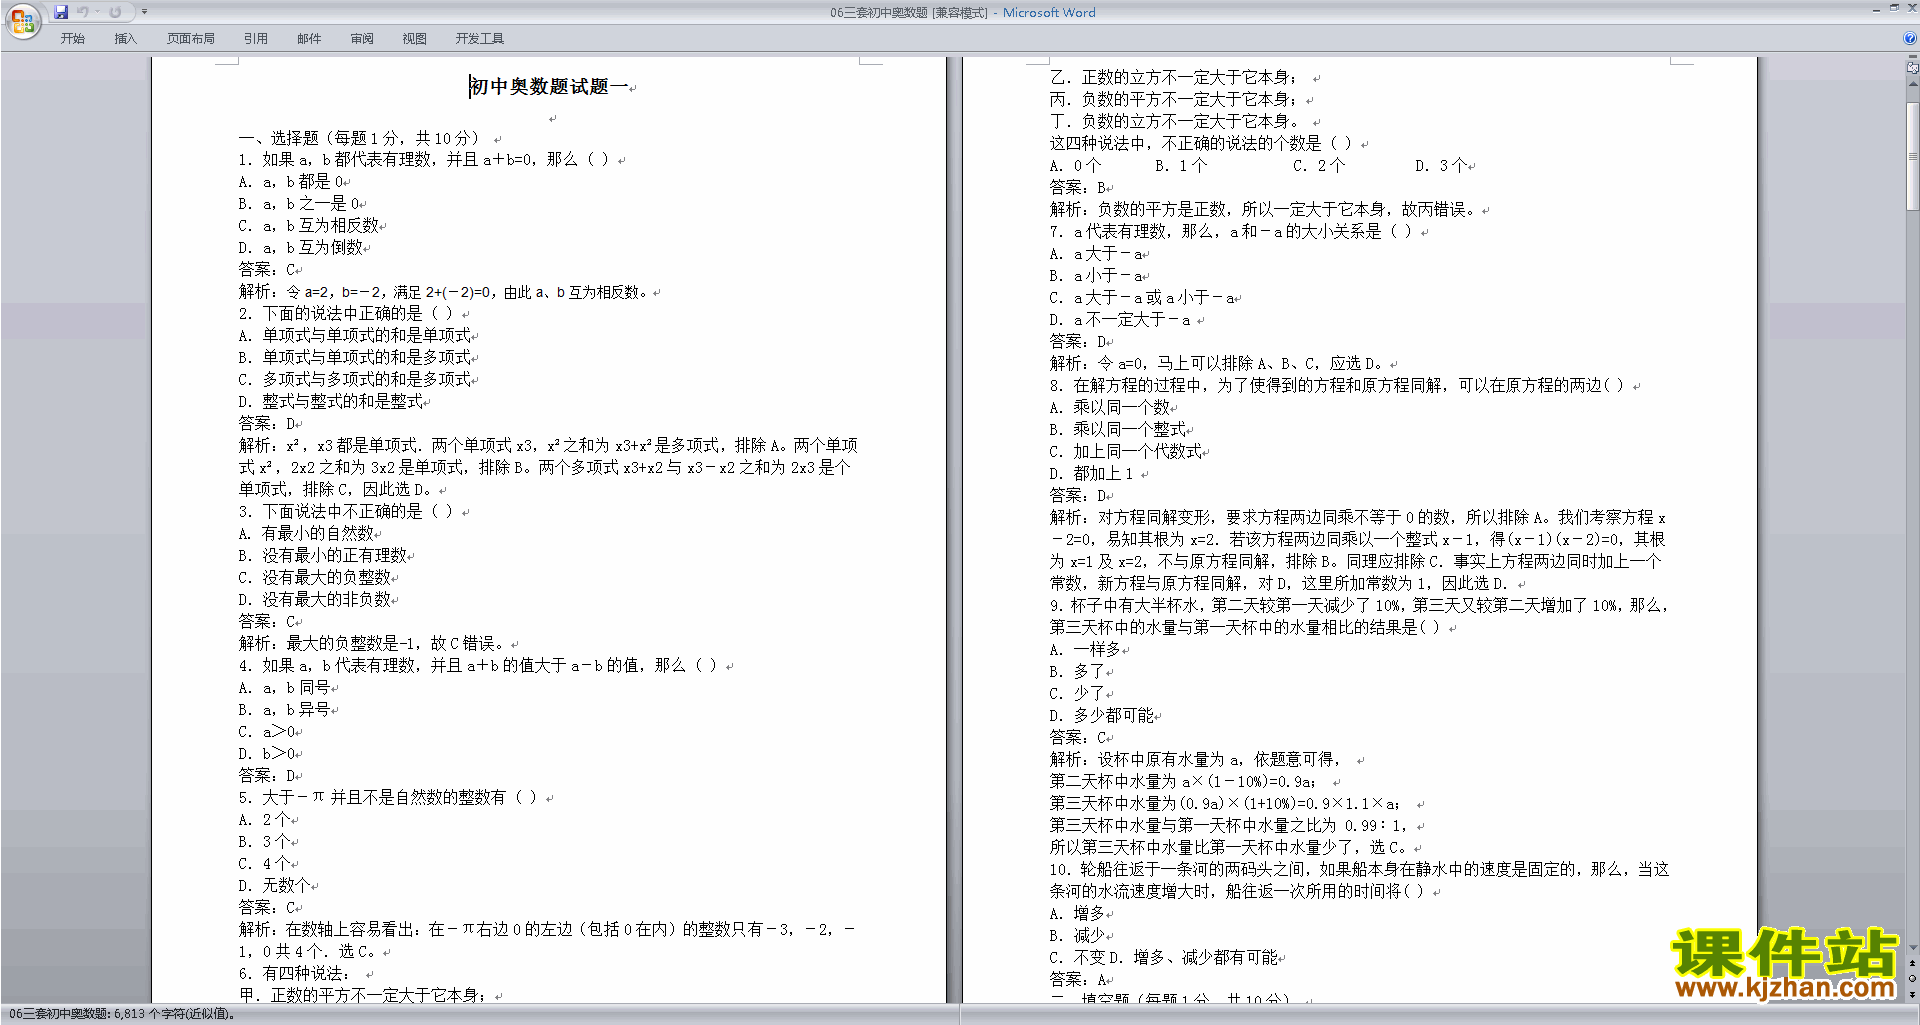
Task: Open the Select Browse Object button
Action: (1913, 979)
